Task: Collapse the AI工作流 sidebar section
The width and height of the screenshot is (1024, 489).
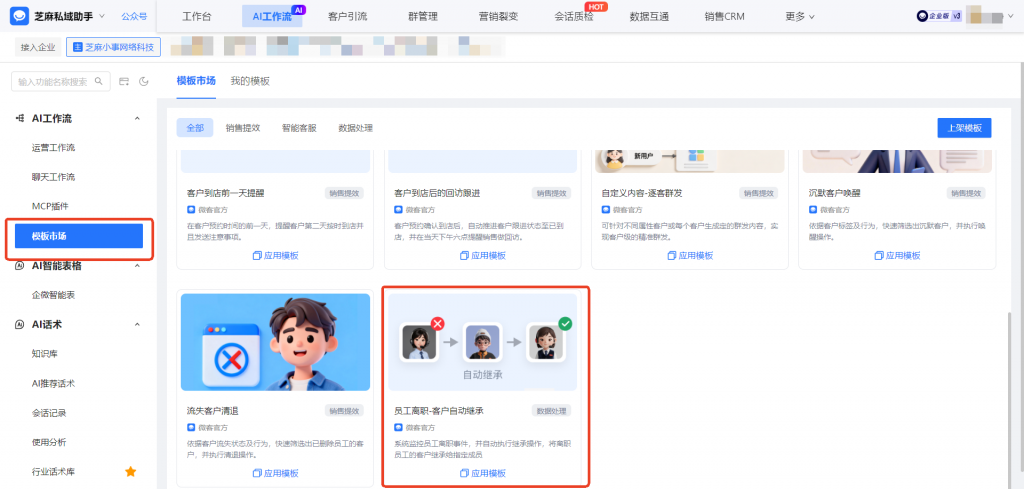Action: [x=137, y=118]
